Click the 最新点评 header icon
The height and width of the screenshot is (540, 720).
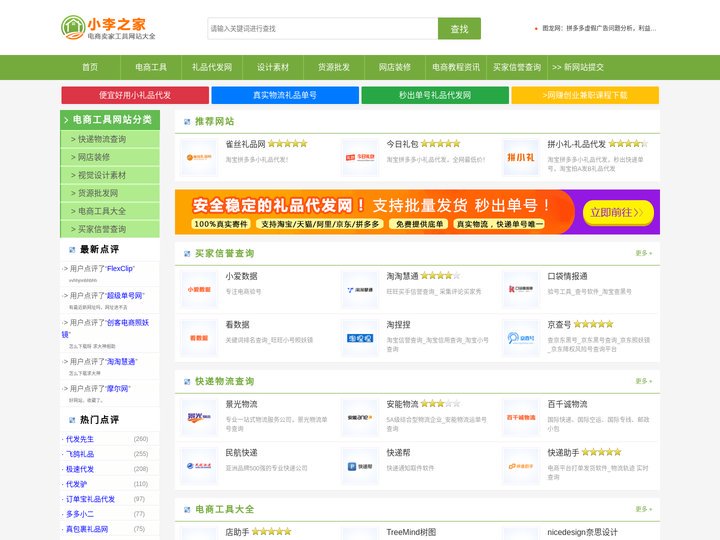coord(72,250)
